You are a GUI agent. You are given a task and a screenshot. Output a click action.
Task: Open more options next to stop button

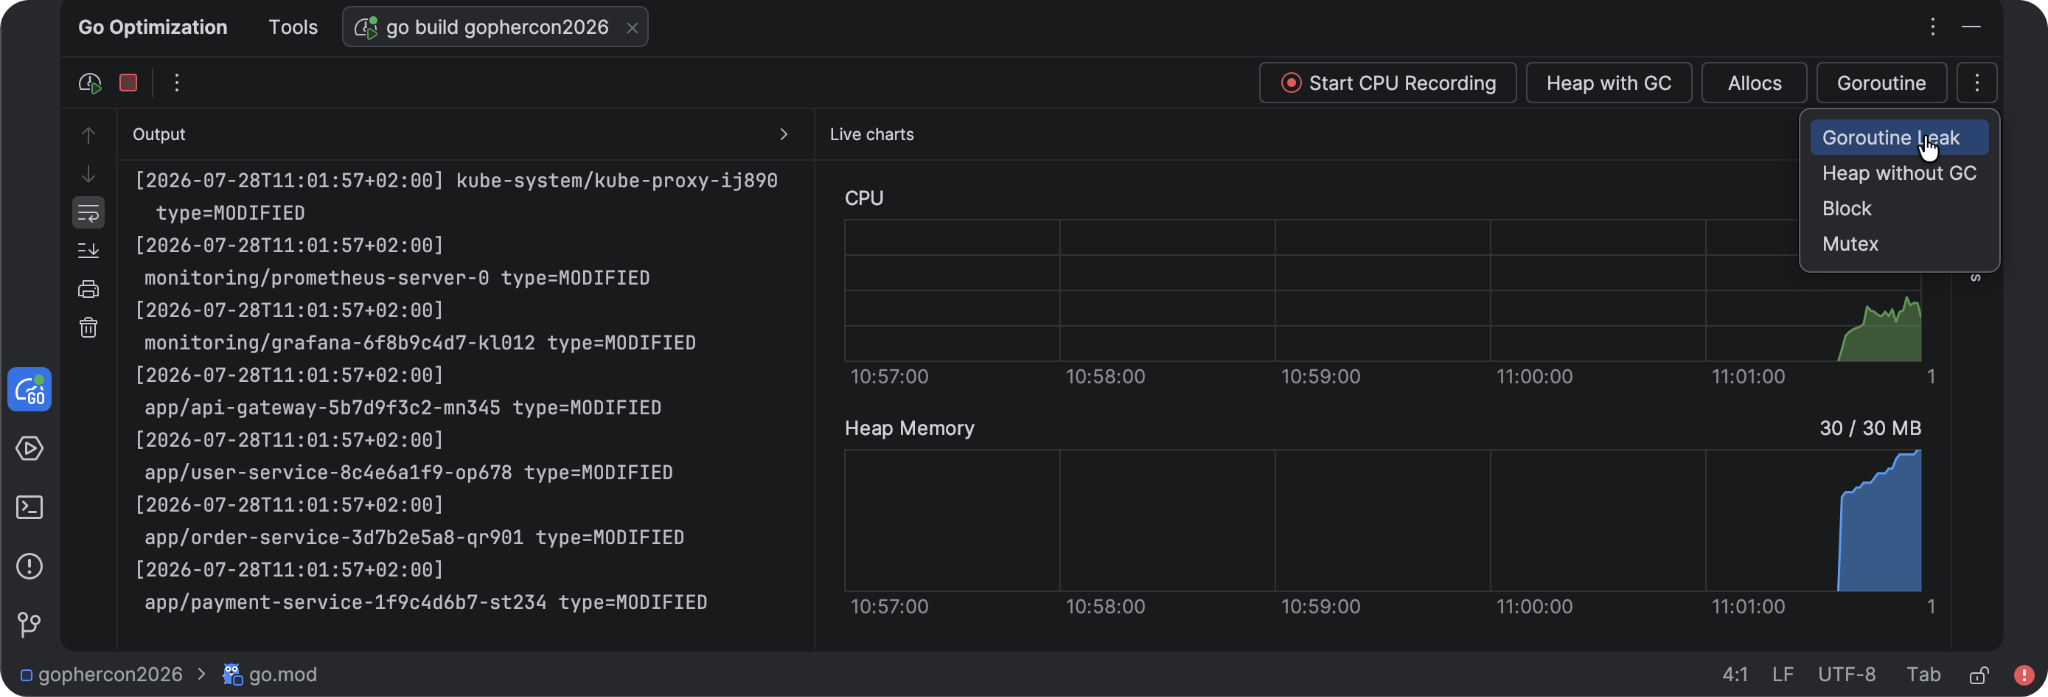pos(177,83)
